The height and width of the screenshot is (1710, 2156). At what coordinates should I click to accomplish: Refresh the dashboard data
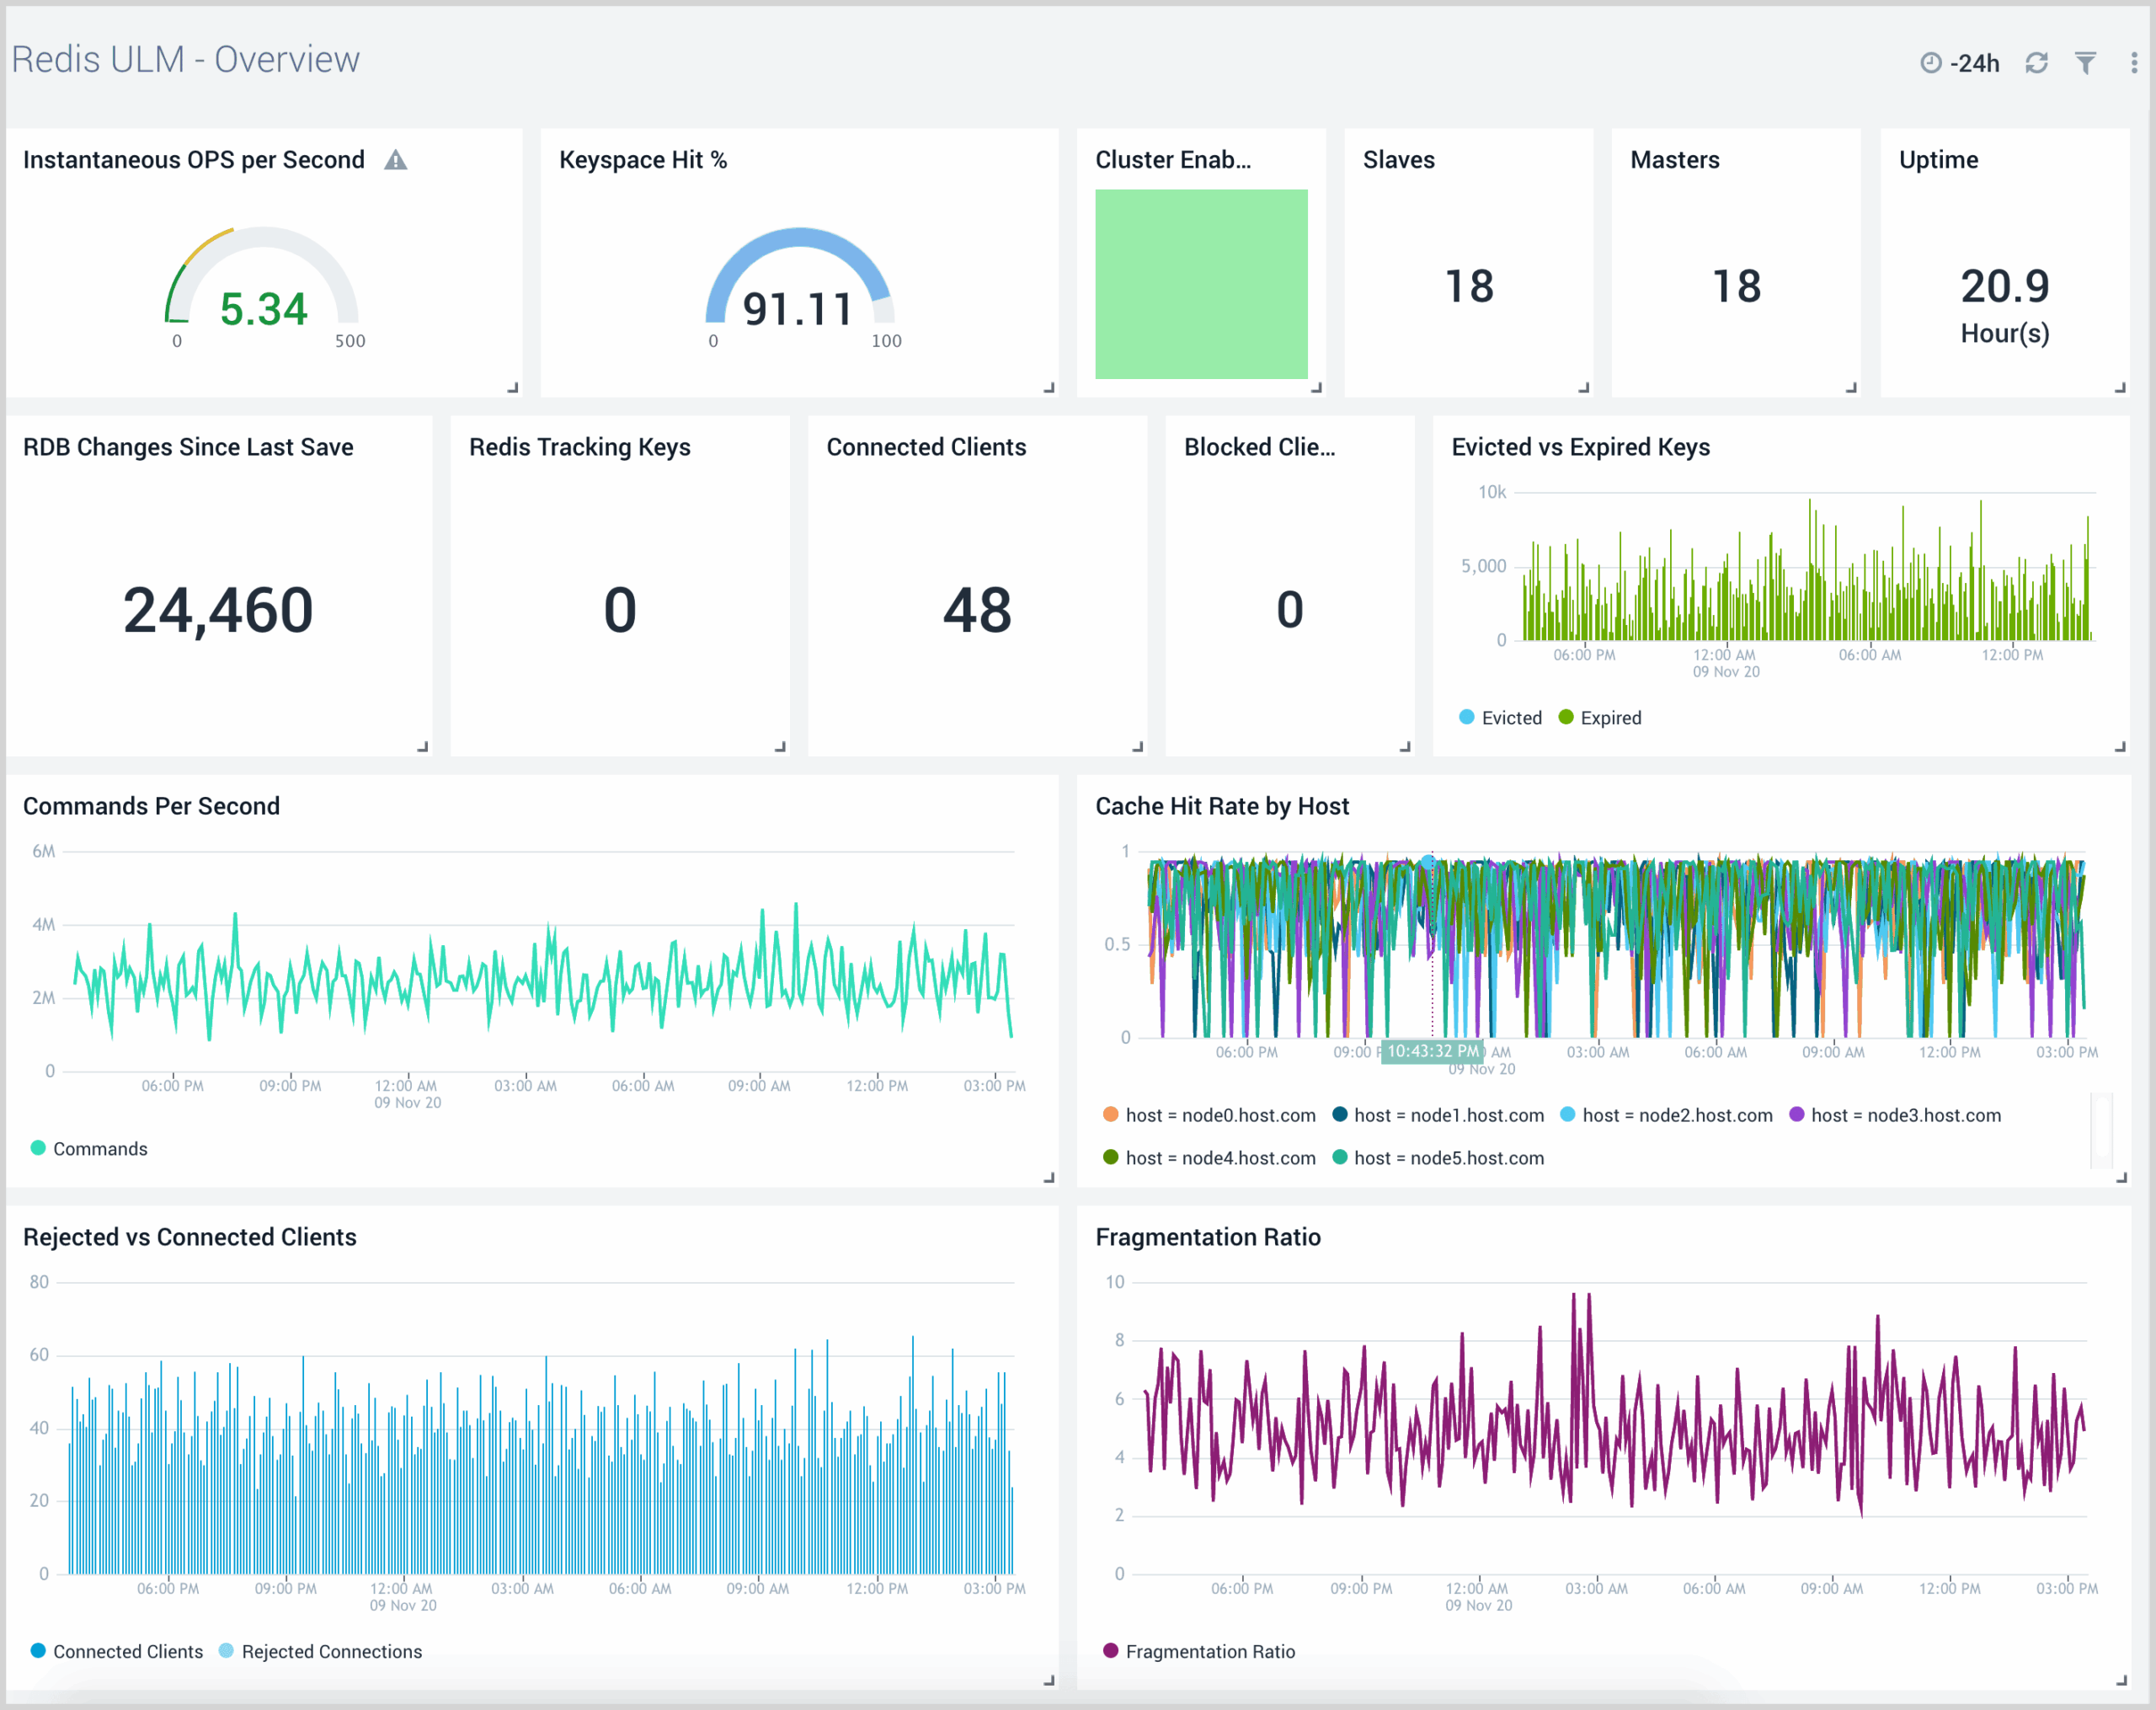pos(2037,62)
